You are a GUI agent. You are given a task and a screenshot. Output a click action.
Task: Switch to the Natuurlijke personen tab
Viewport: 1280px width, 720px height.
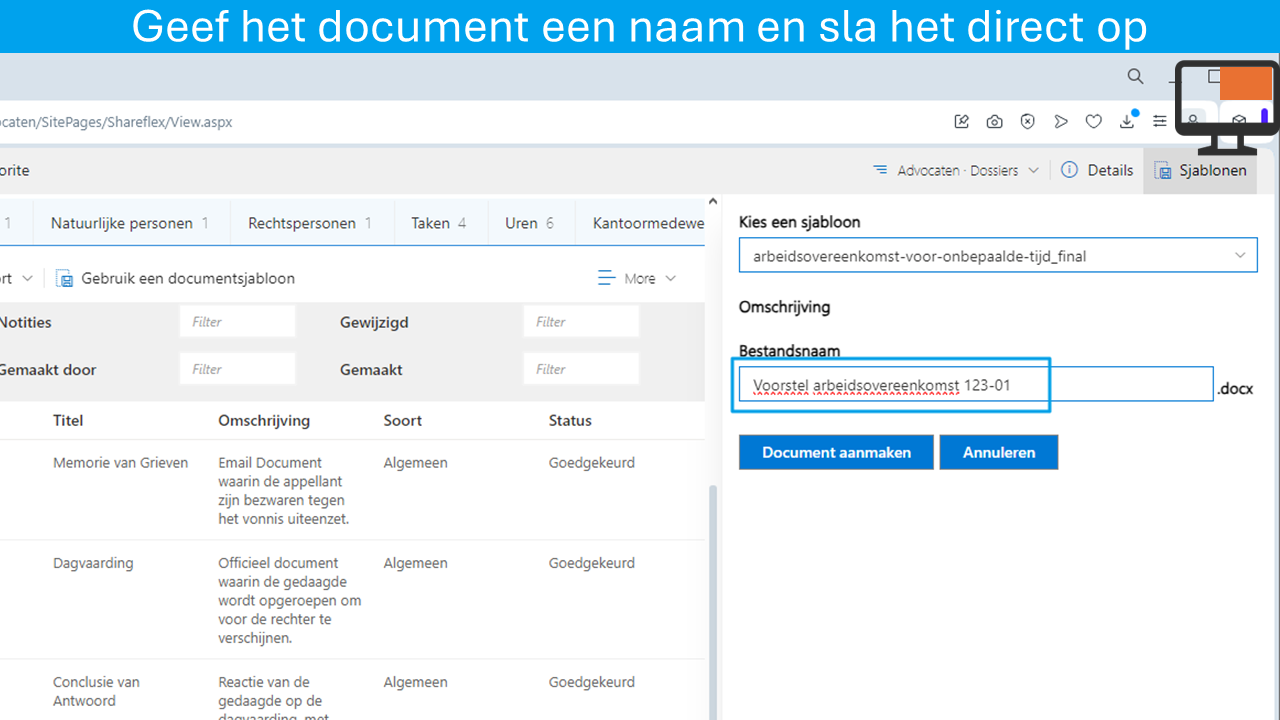point(130,223)
